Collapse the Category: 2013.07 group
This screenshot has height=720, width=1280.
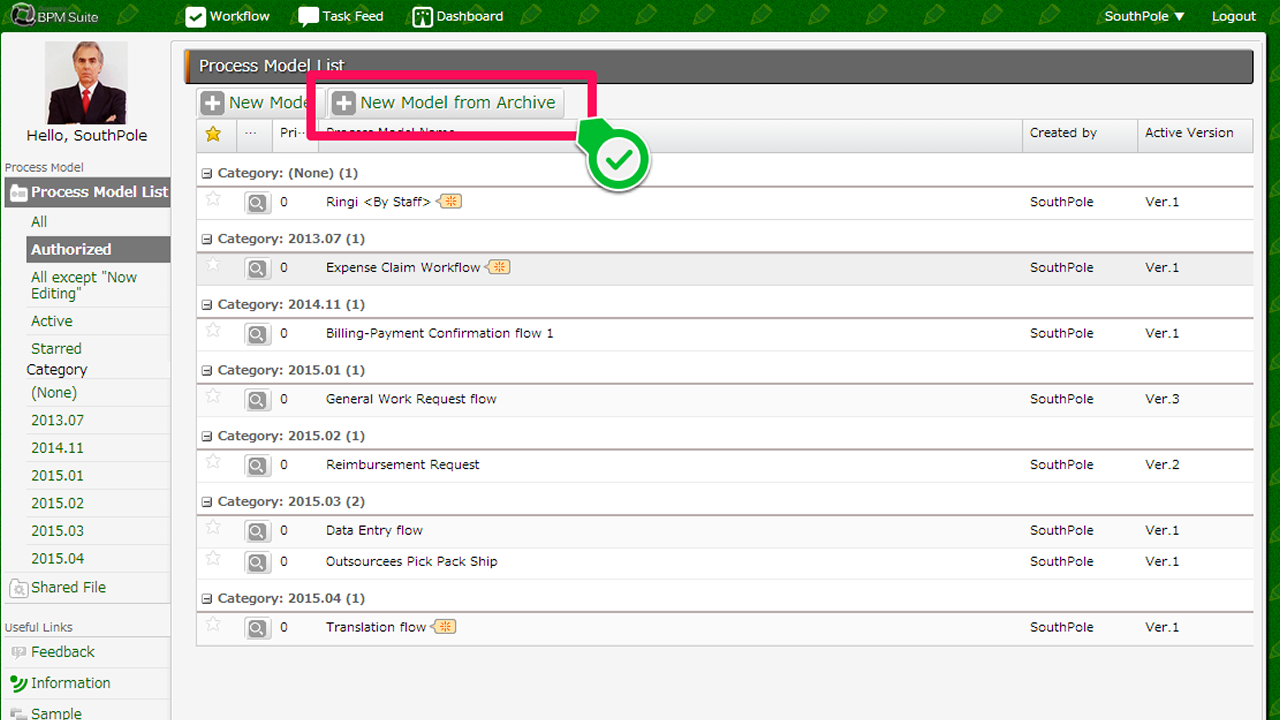tap(207, 239)
